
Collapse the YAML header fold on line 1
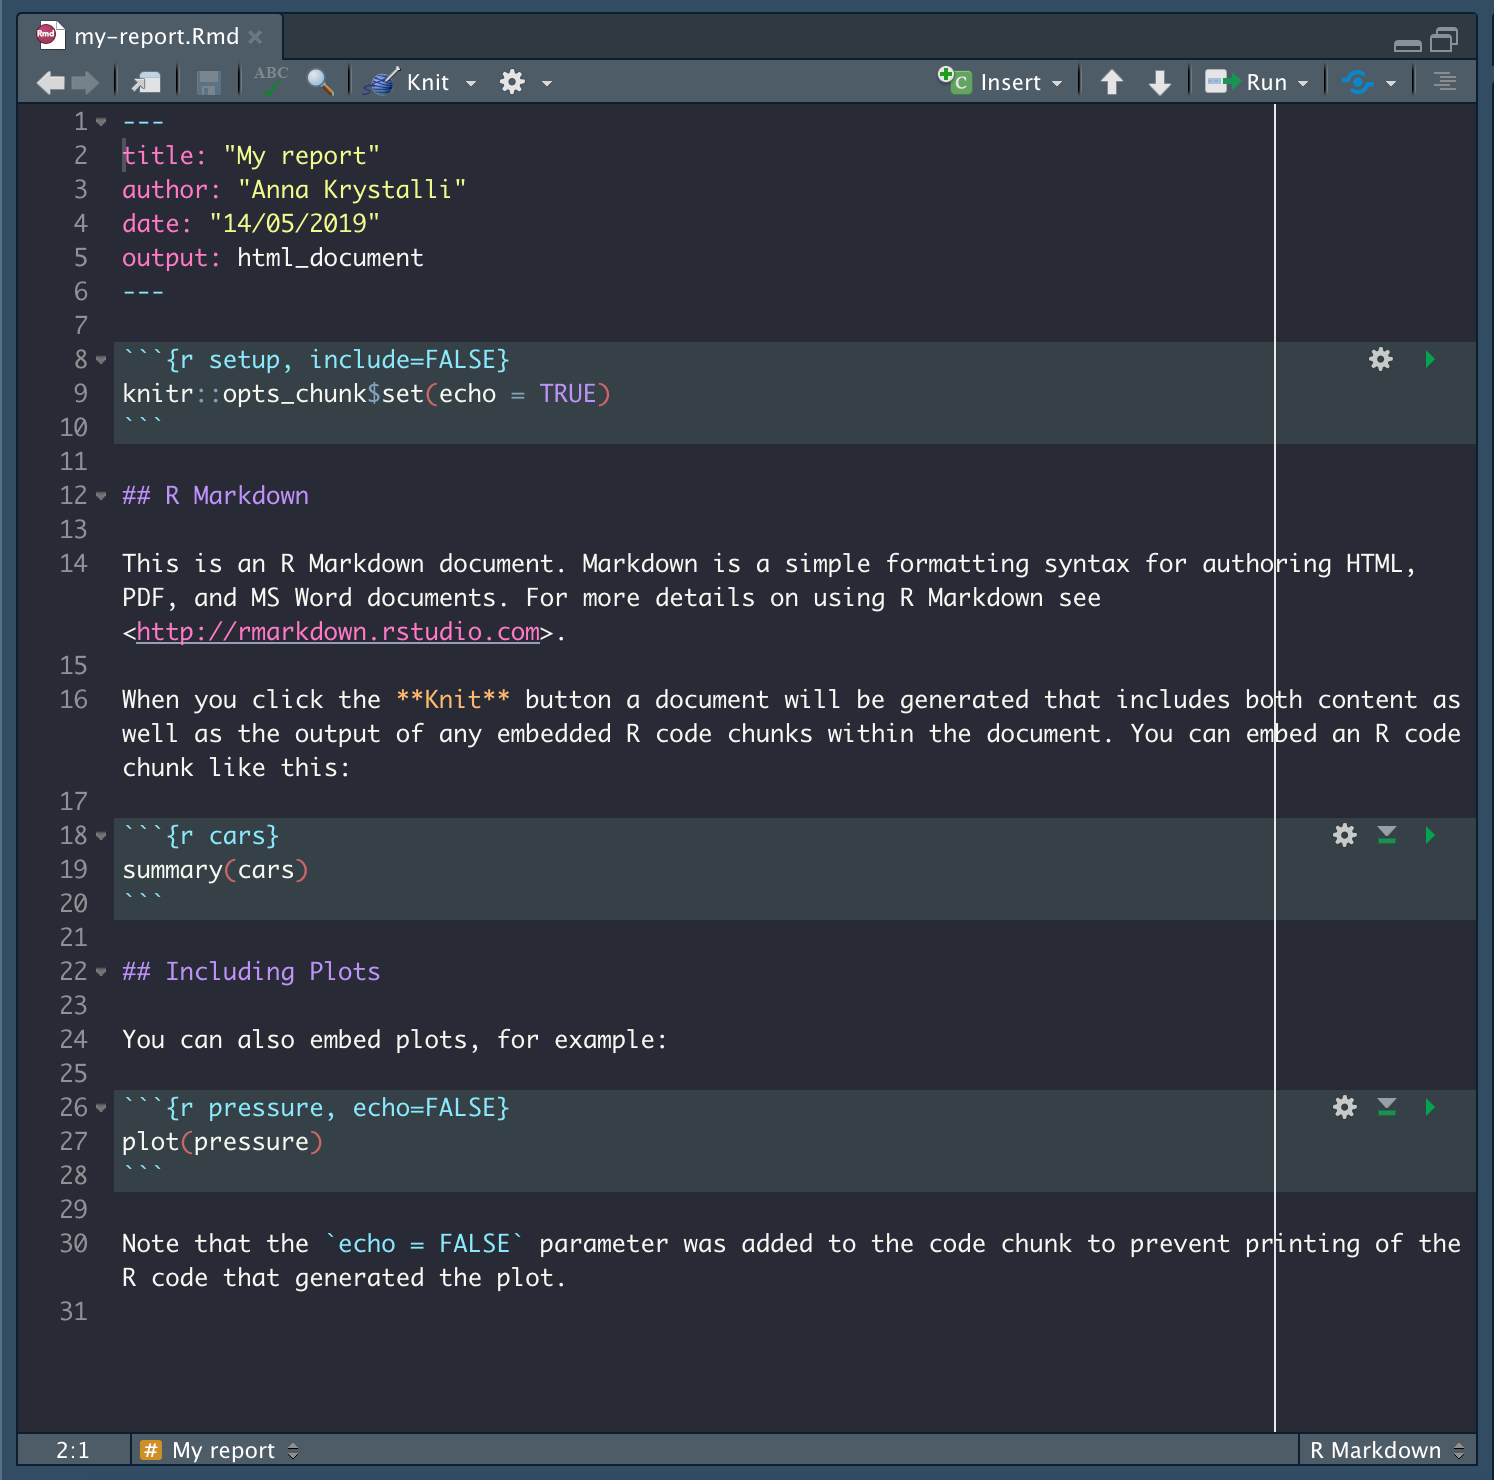(101, 122)
